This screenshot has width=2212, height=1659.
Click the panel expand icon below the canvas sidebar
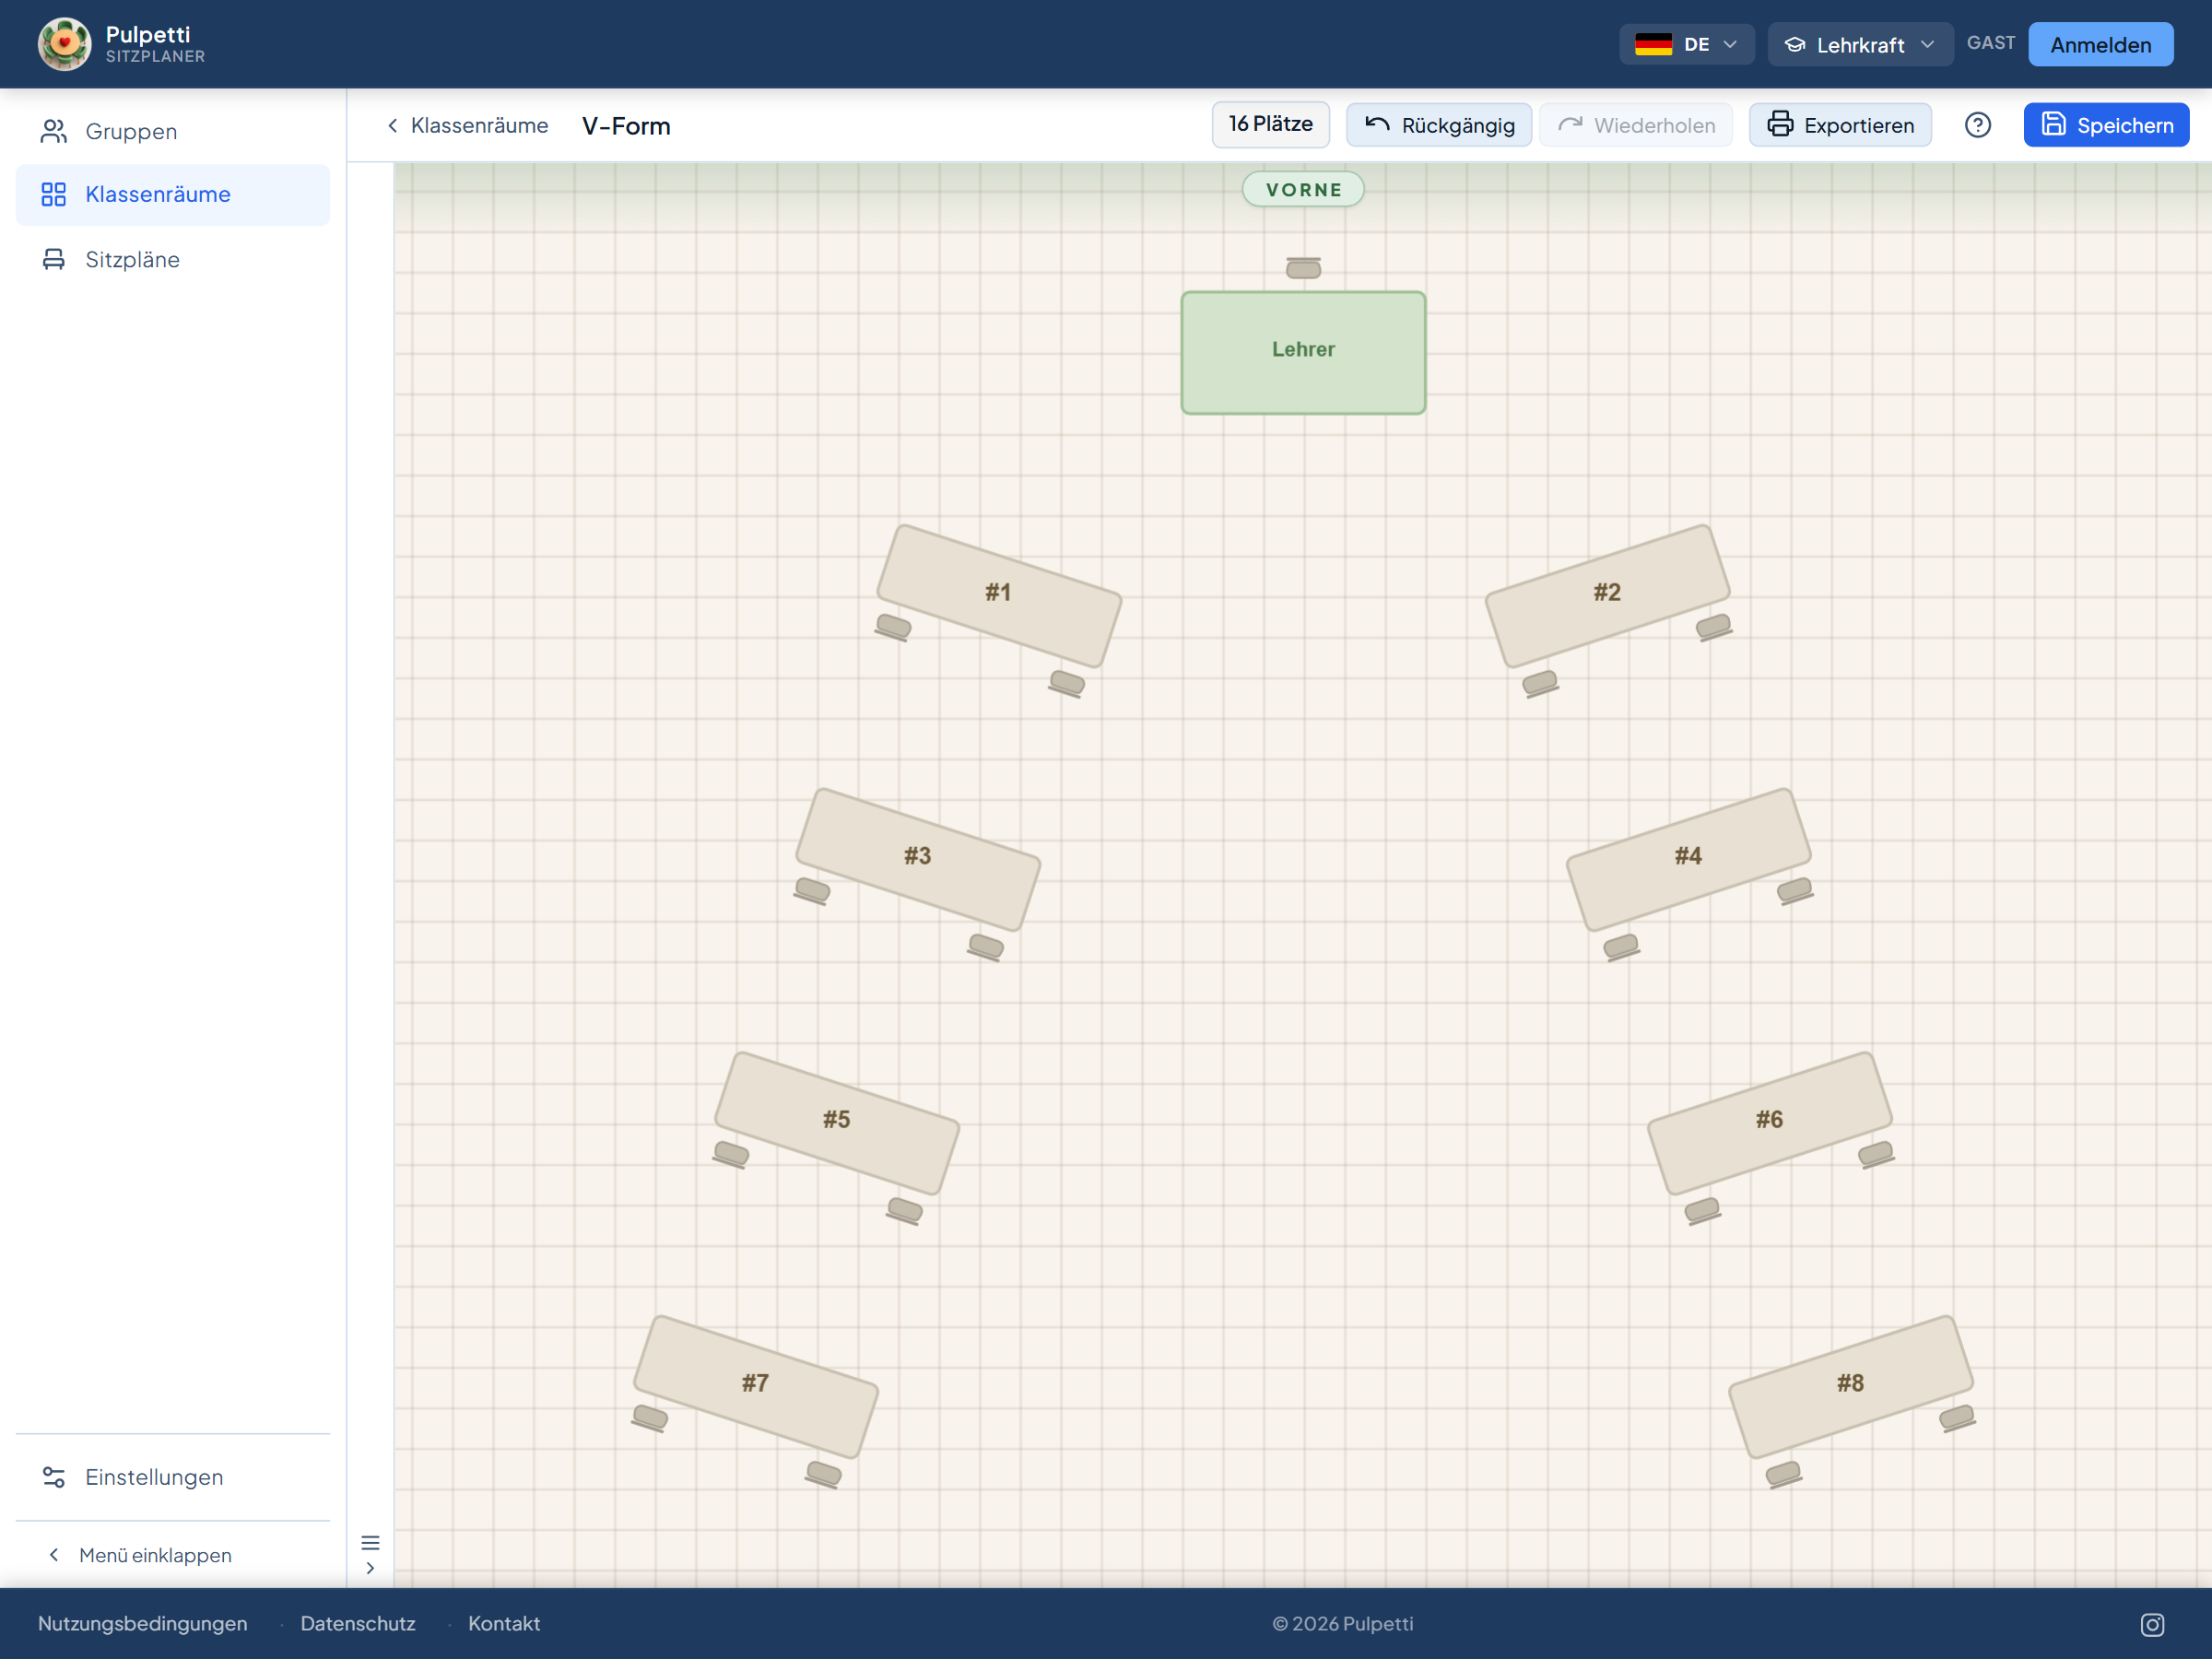[370, 1567]
